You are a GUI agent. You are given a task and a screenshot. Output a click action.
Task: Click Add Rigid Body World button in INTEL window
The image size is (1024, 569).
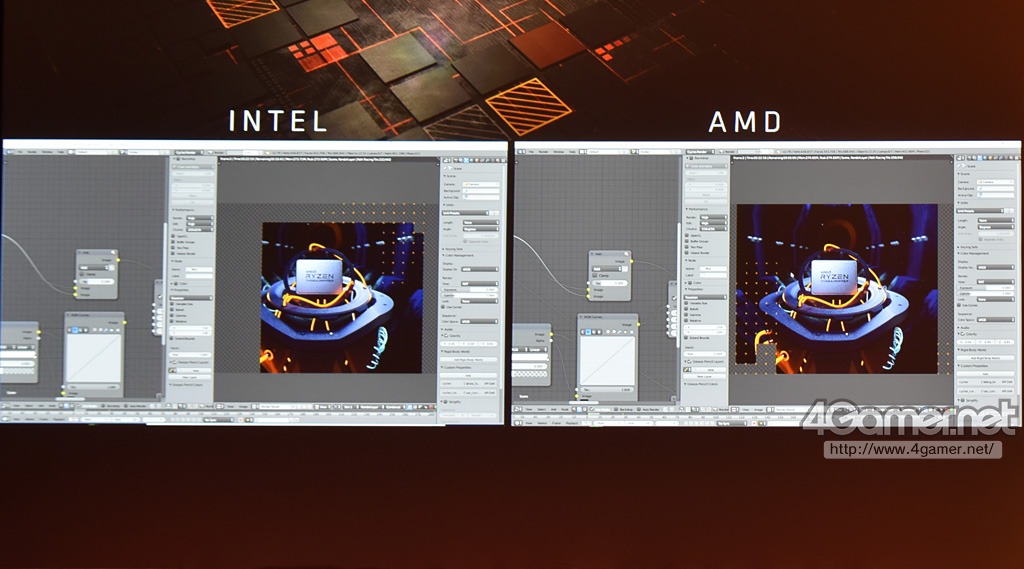(x=468, y=359)
